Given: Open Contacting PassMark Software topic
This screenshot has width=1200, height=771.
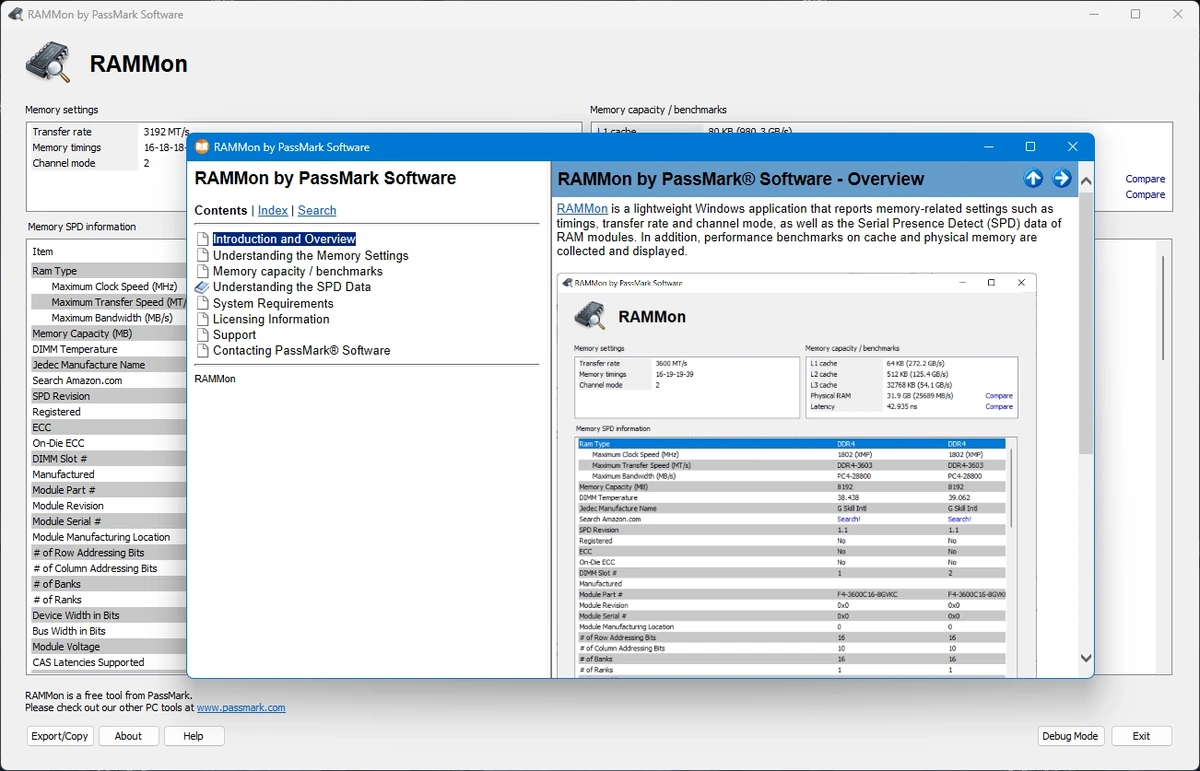Looking at the screenshot, I should click(301, 351).
